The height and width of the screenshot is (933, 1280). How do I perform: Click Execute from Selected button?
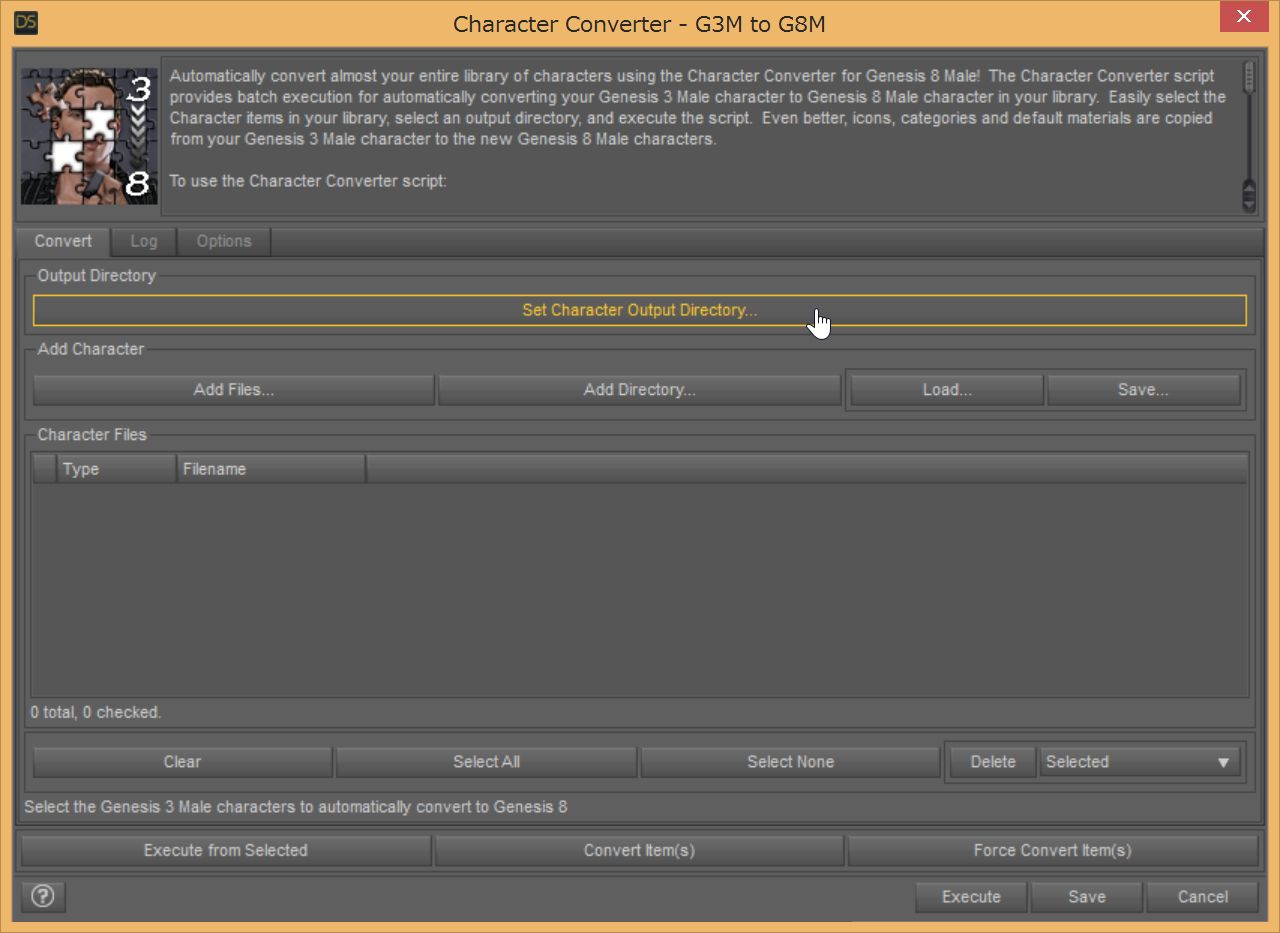coord(226,851)
